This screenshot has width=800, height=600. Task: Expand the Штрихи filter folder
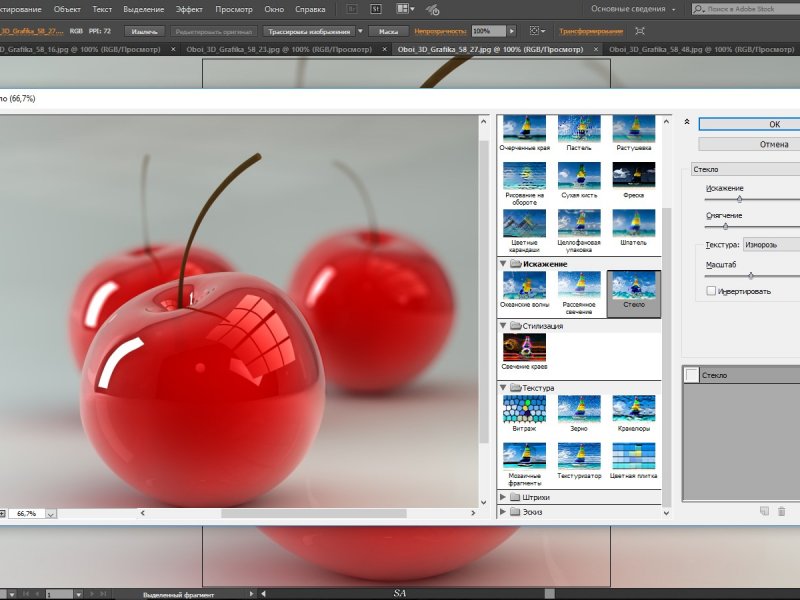pos(503,497)
